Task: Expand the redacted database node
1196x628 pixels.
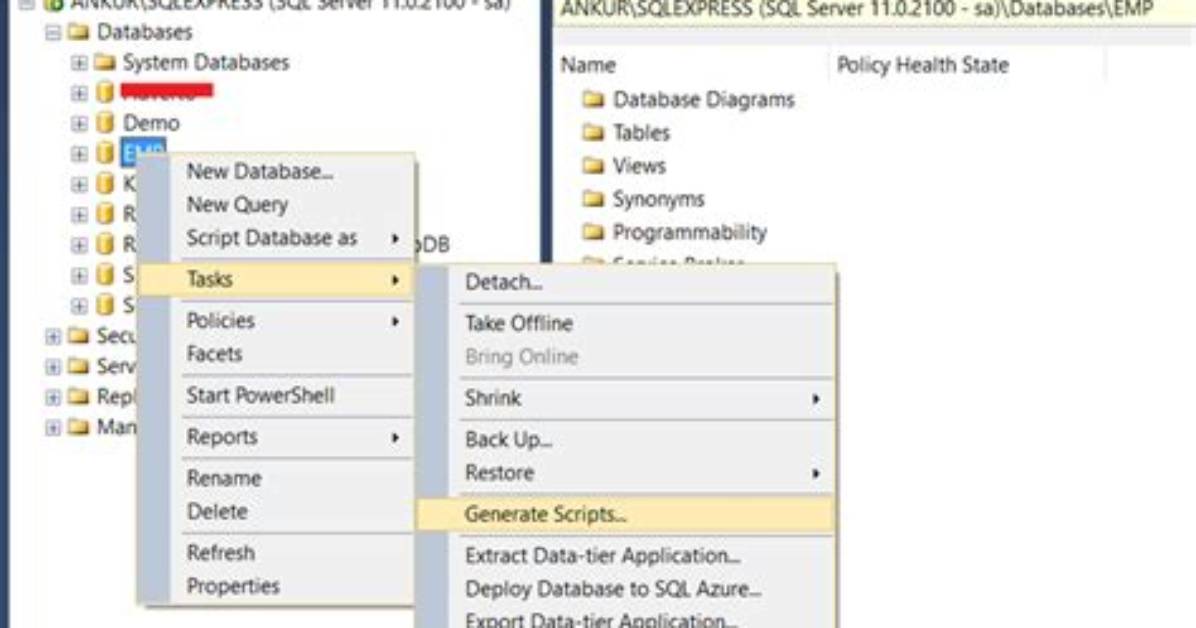Action: 79,93
